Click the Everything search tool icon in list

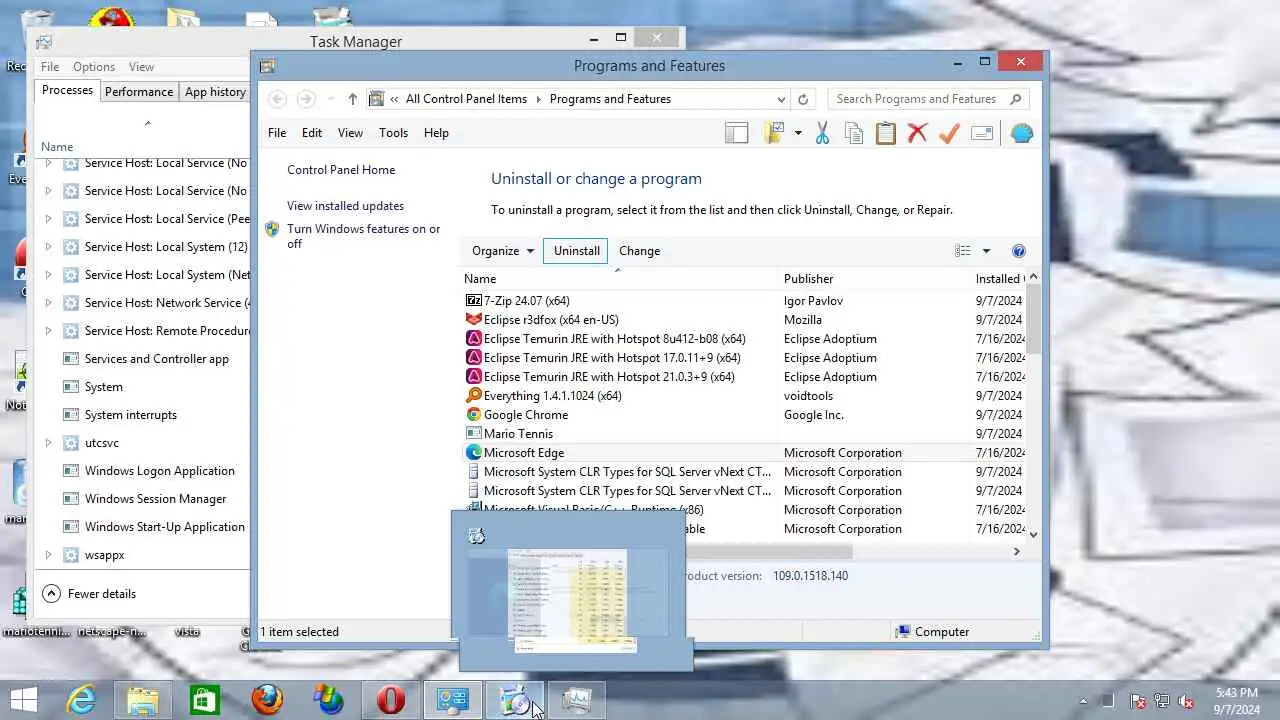(x=474, y=395)
